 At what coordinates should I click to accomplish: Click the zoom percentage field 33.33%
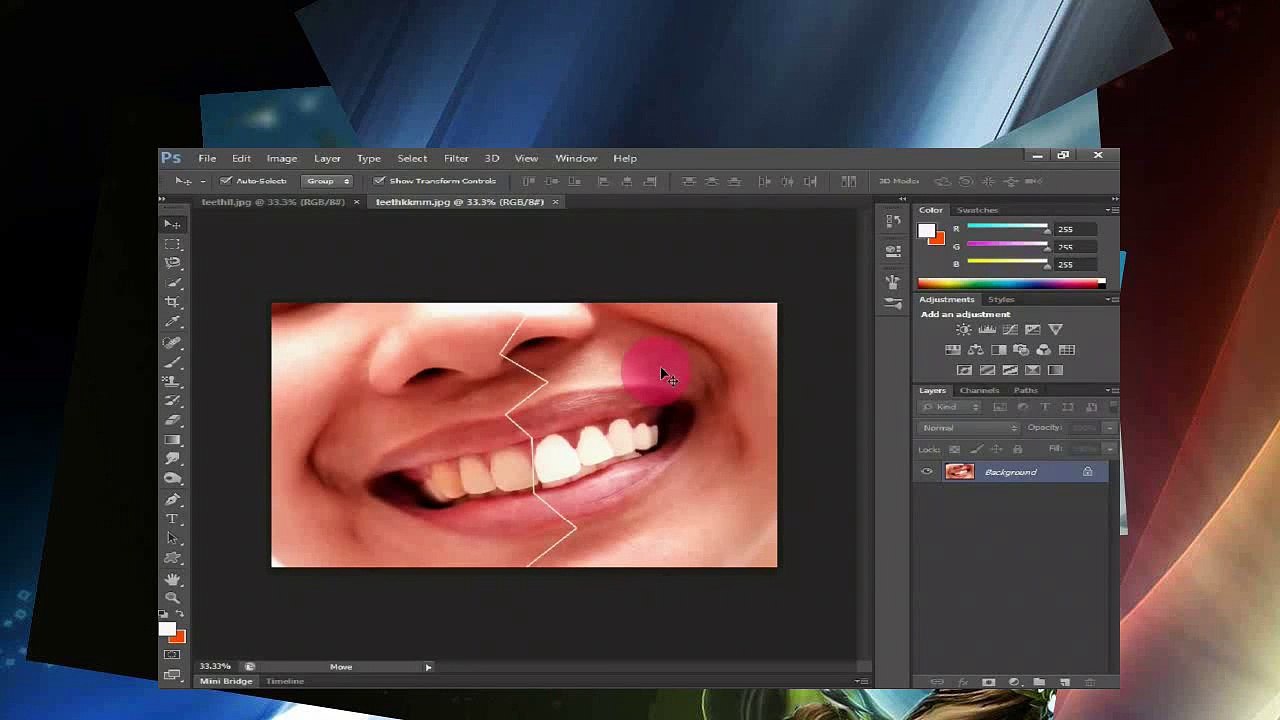[x=215, y=666]
